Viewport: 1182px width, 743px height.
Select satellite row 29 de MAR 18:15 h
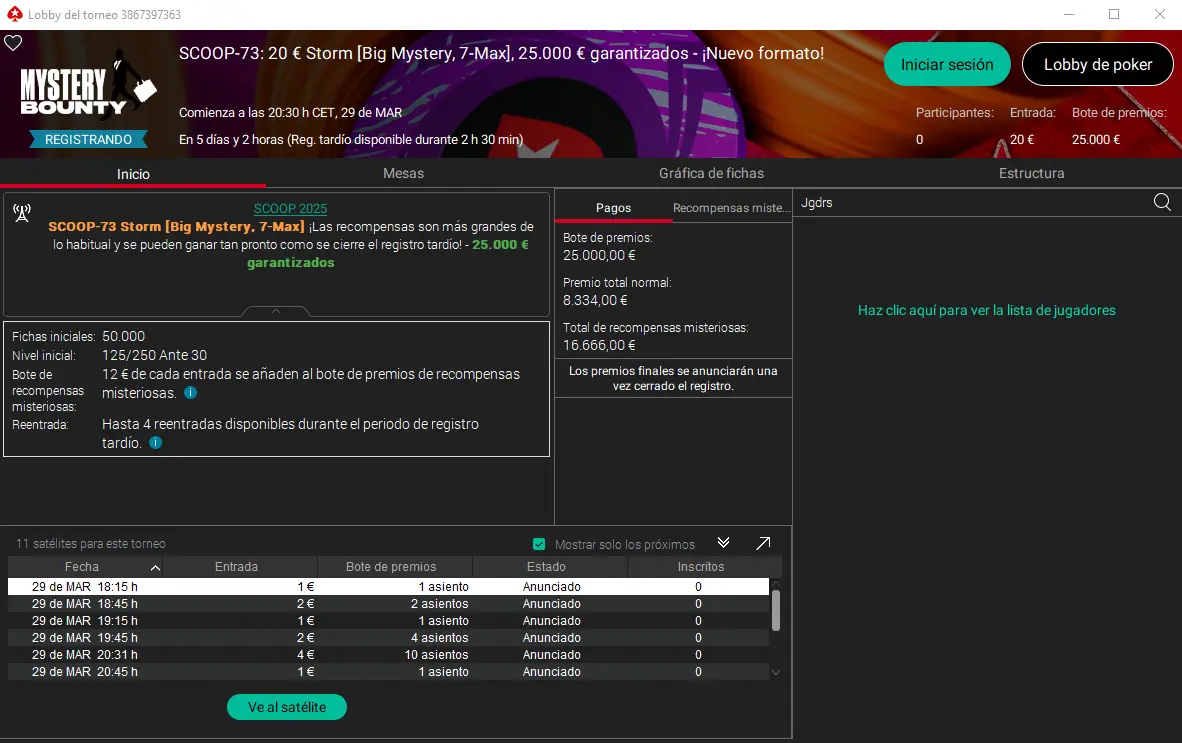tap(388, 586)
